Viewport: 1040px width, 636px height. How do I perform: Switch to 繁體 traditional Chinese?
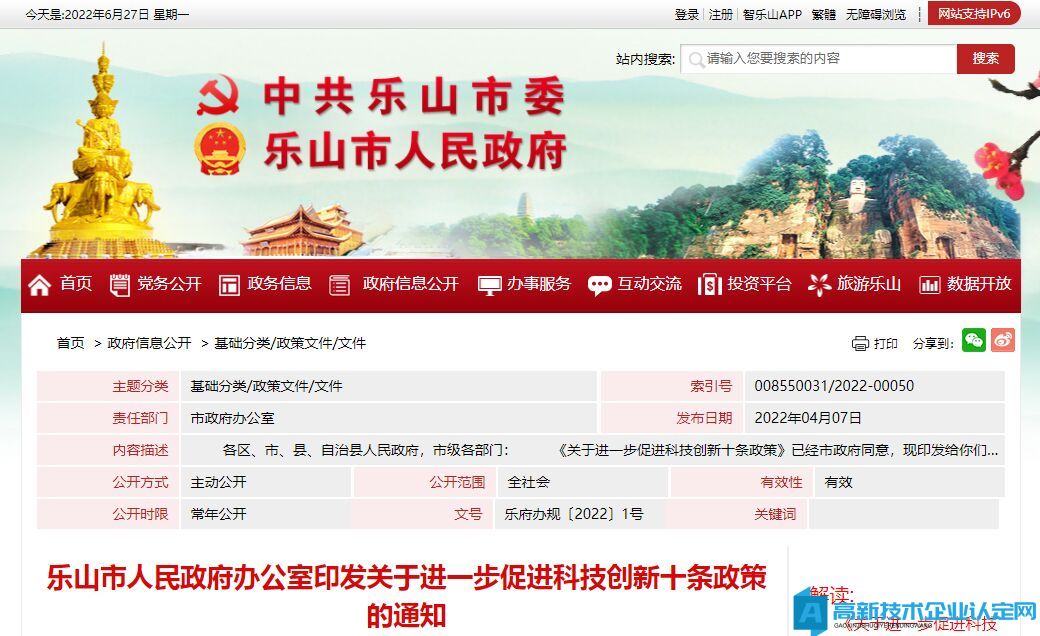[x=824, y=15]
